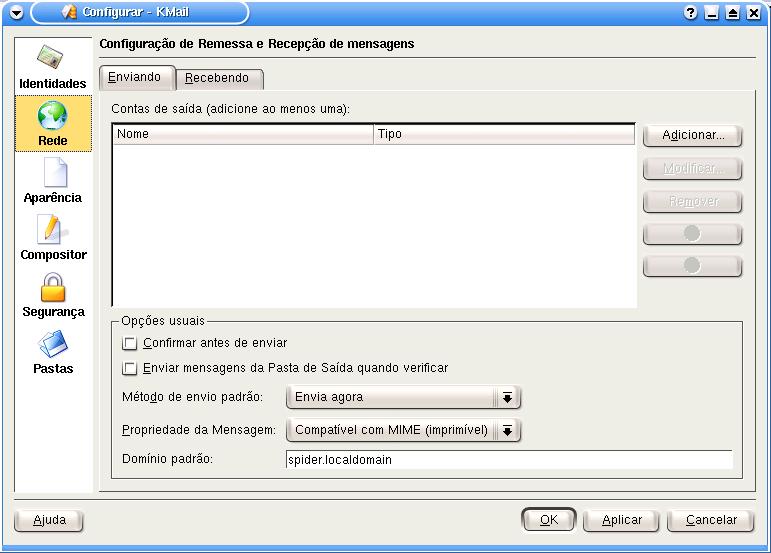Open the Identidades settings section

coord(53,66)
